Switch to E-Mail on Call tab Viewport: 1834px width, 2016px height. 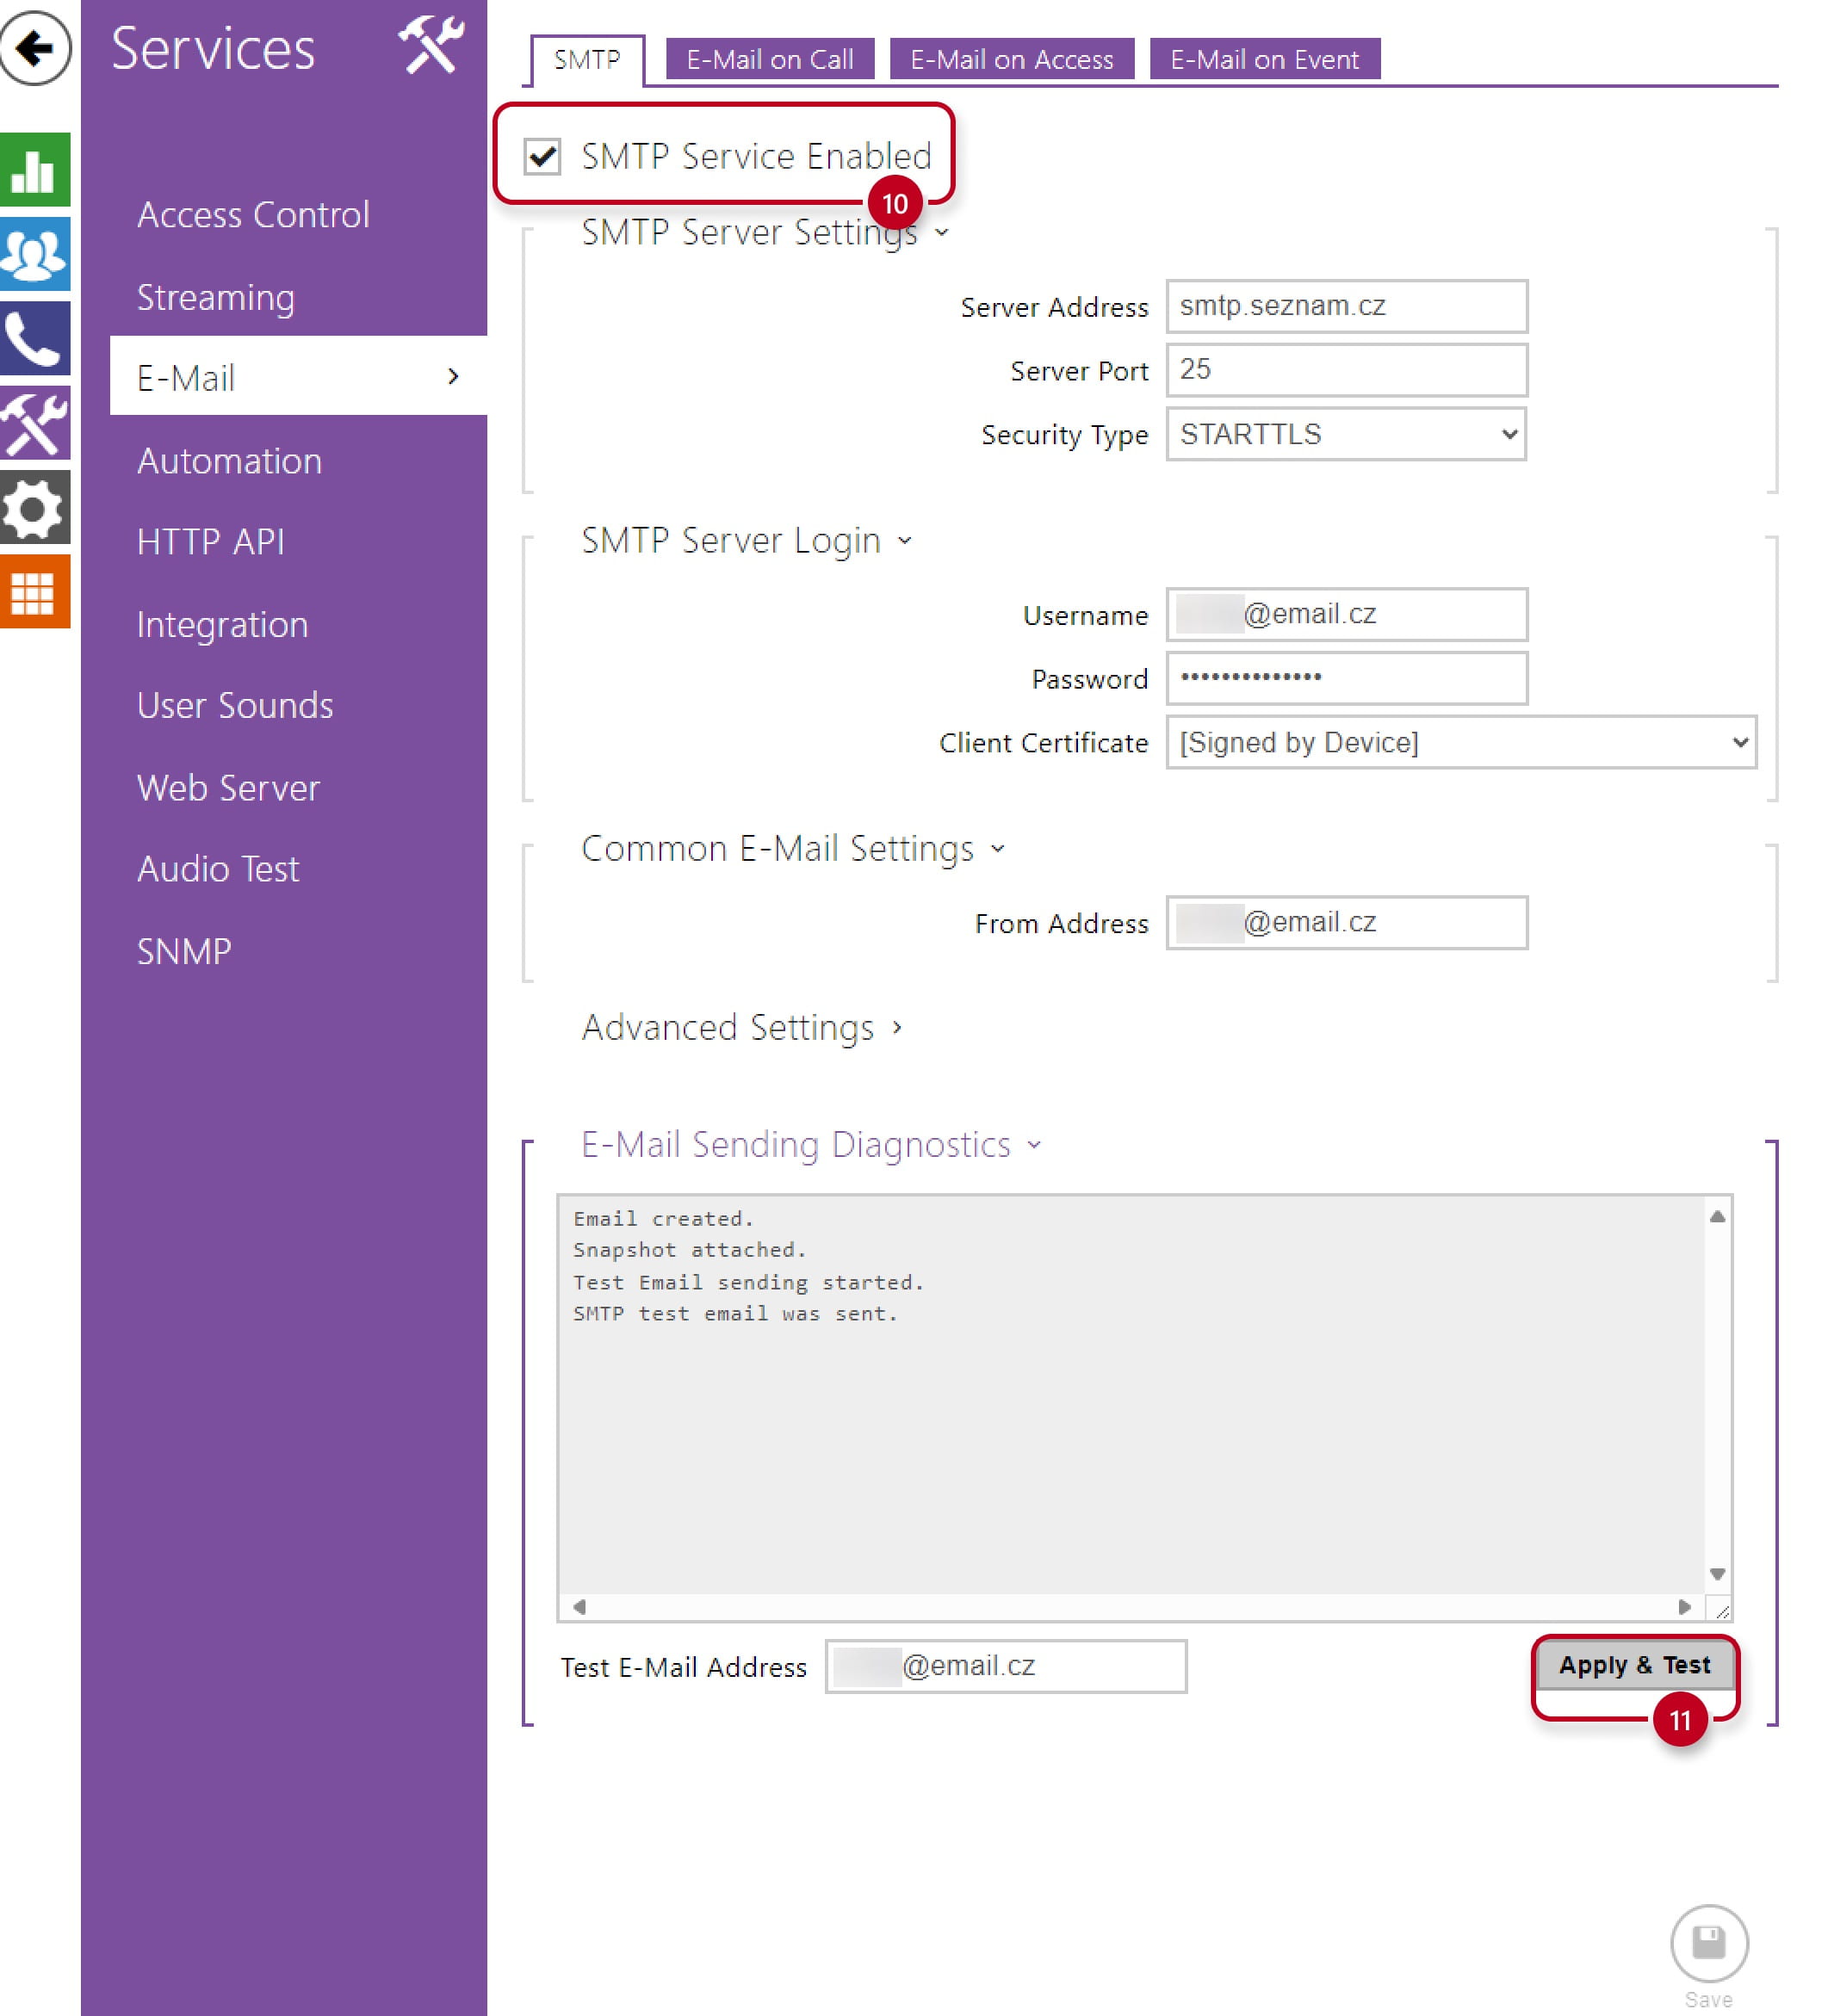[770, 59]
